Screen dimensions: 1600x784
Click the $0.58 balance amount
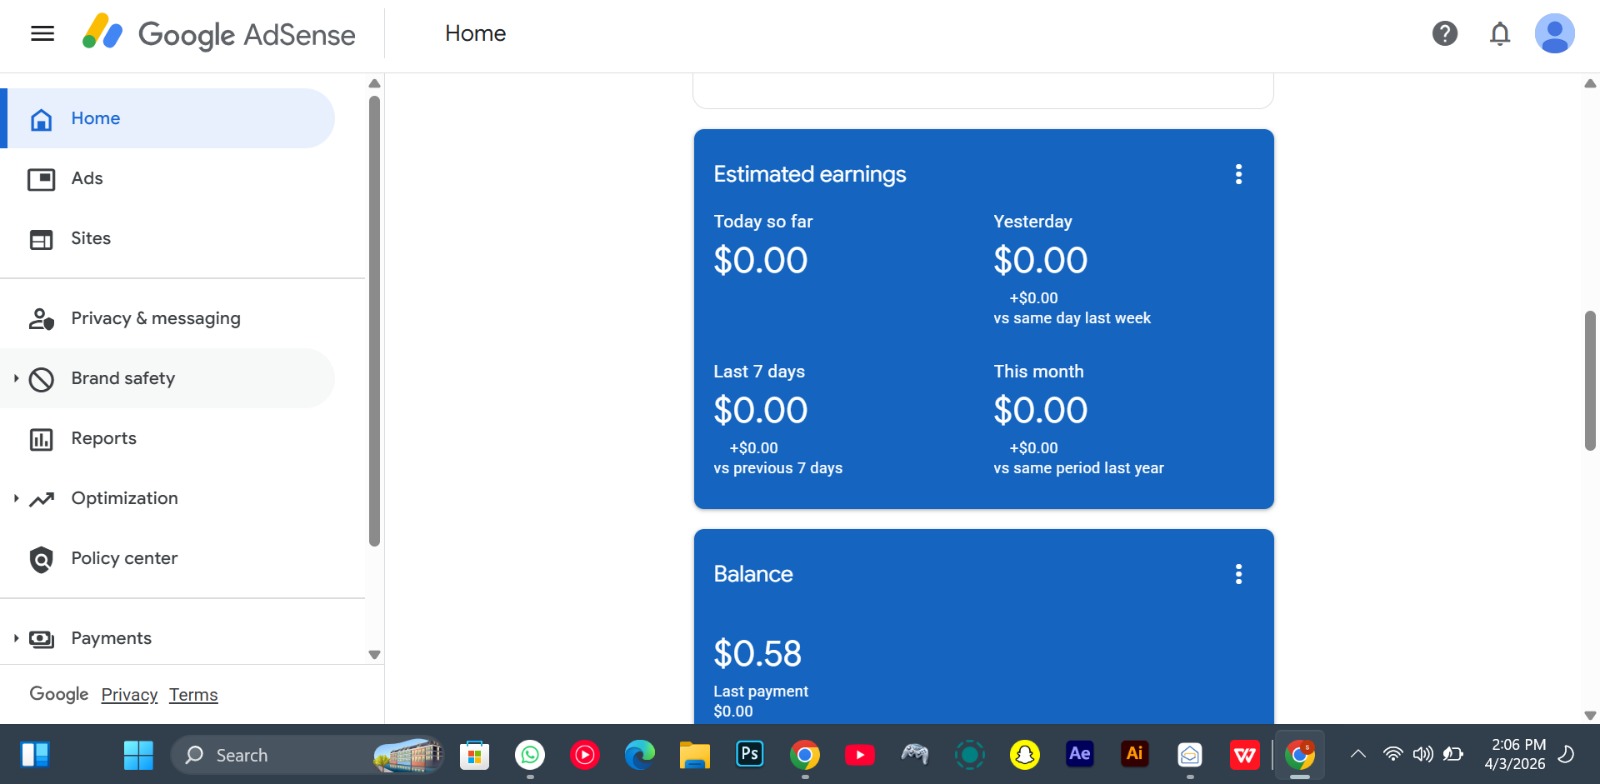point(757,654)
